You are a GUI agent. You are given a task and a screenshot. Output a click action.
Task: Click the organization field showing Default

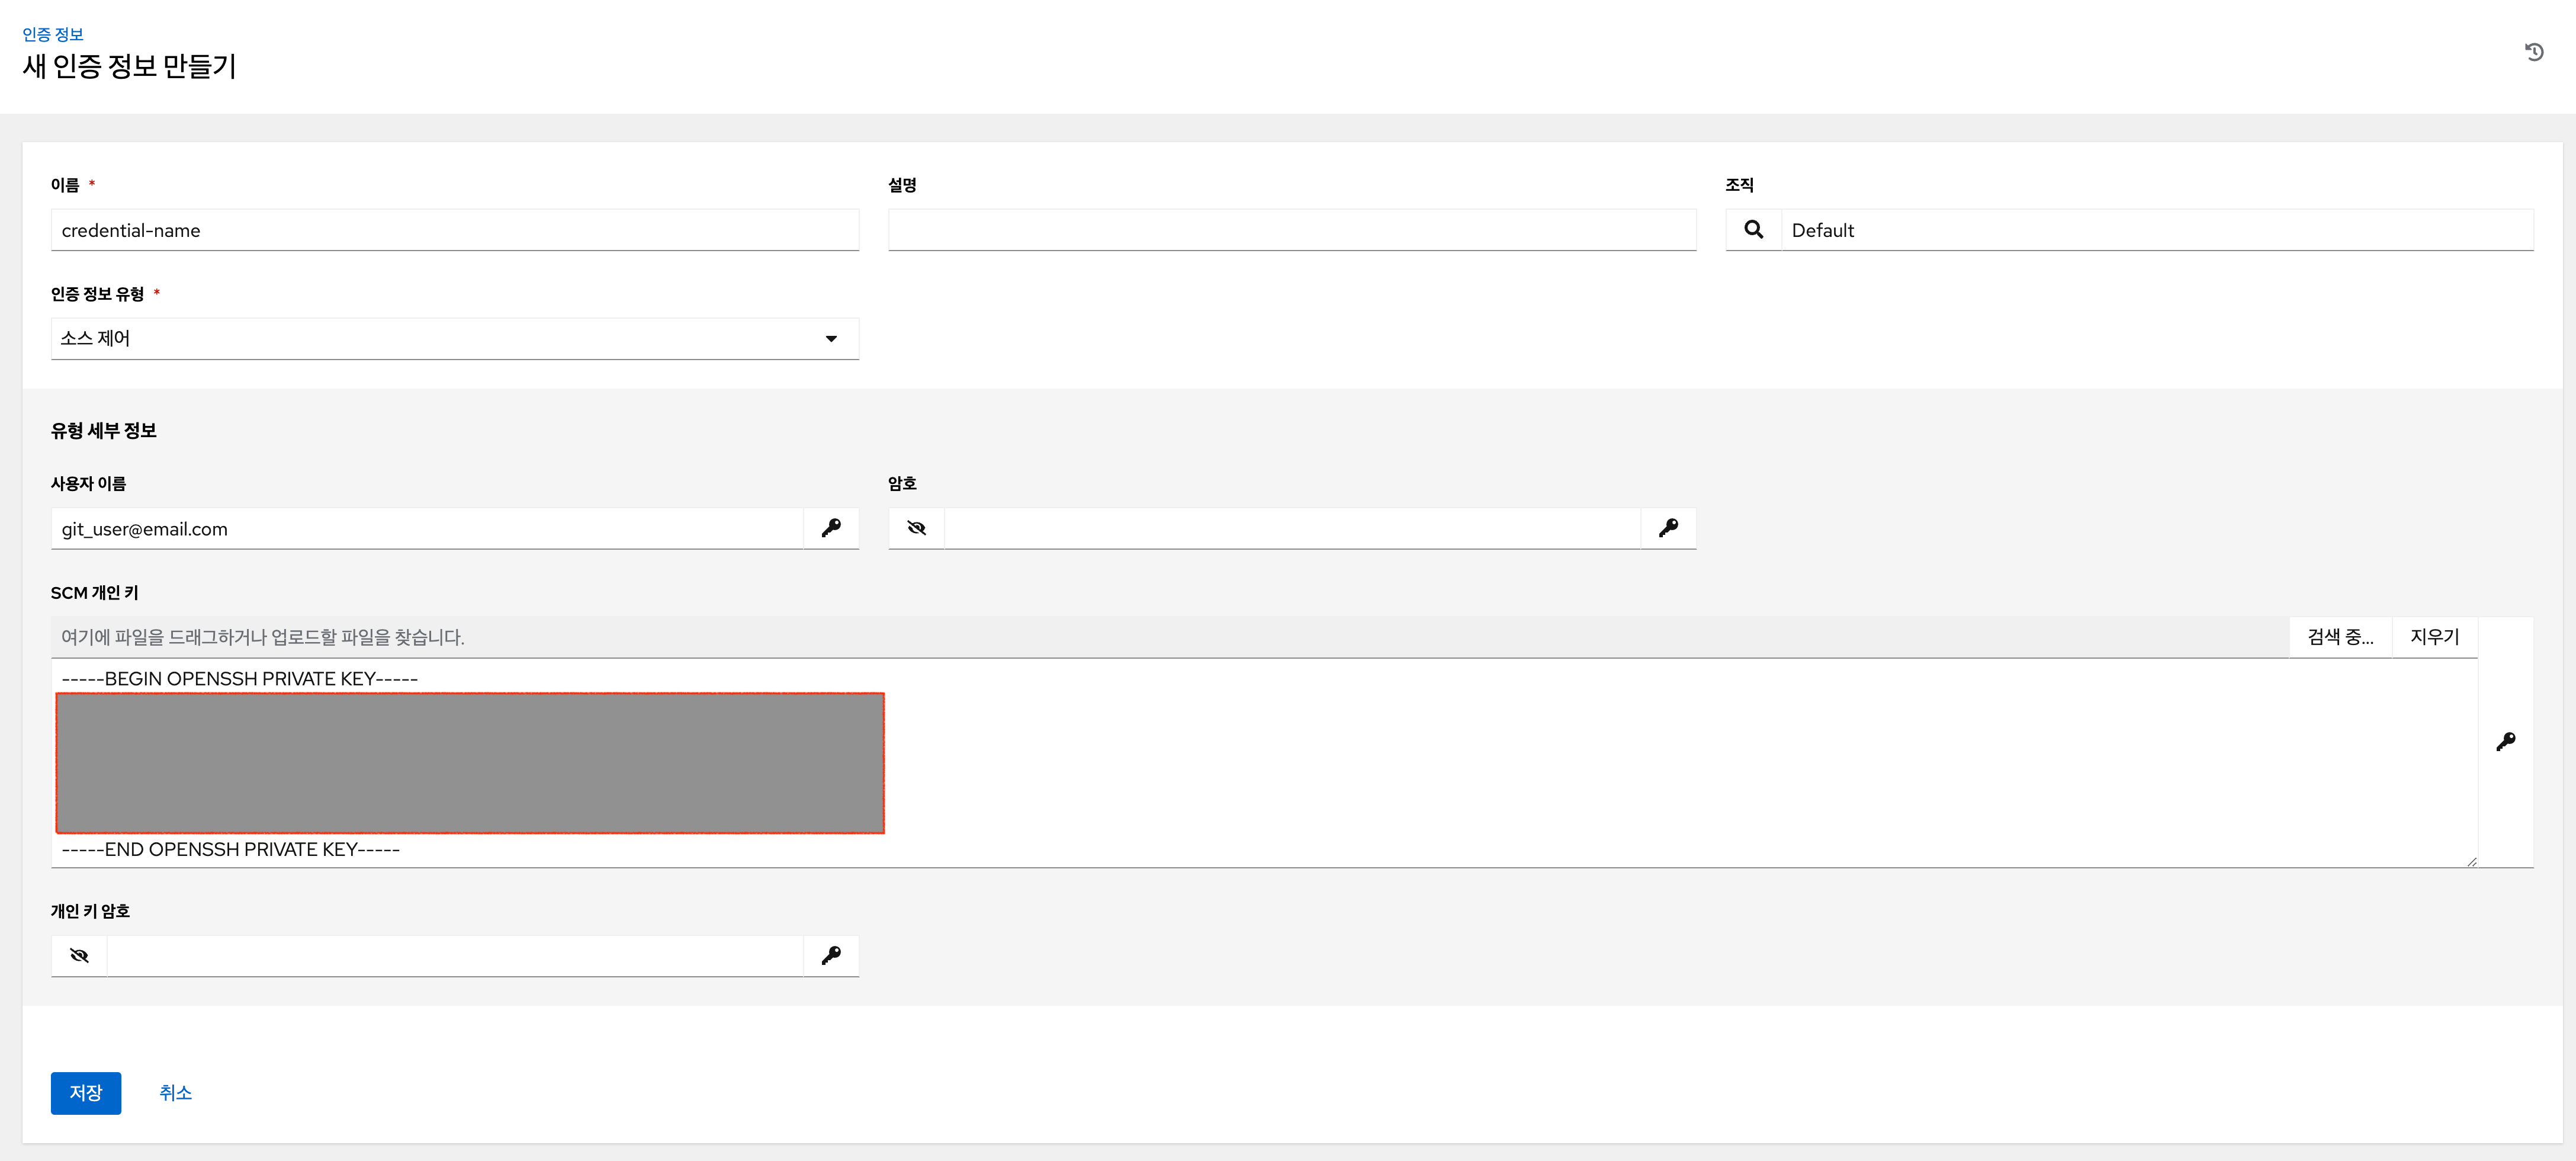click(x=2157, y=230)
